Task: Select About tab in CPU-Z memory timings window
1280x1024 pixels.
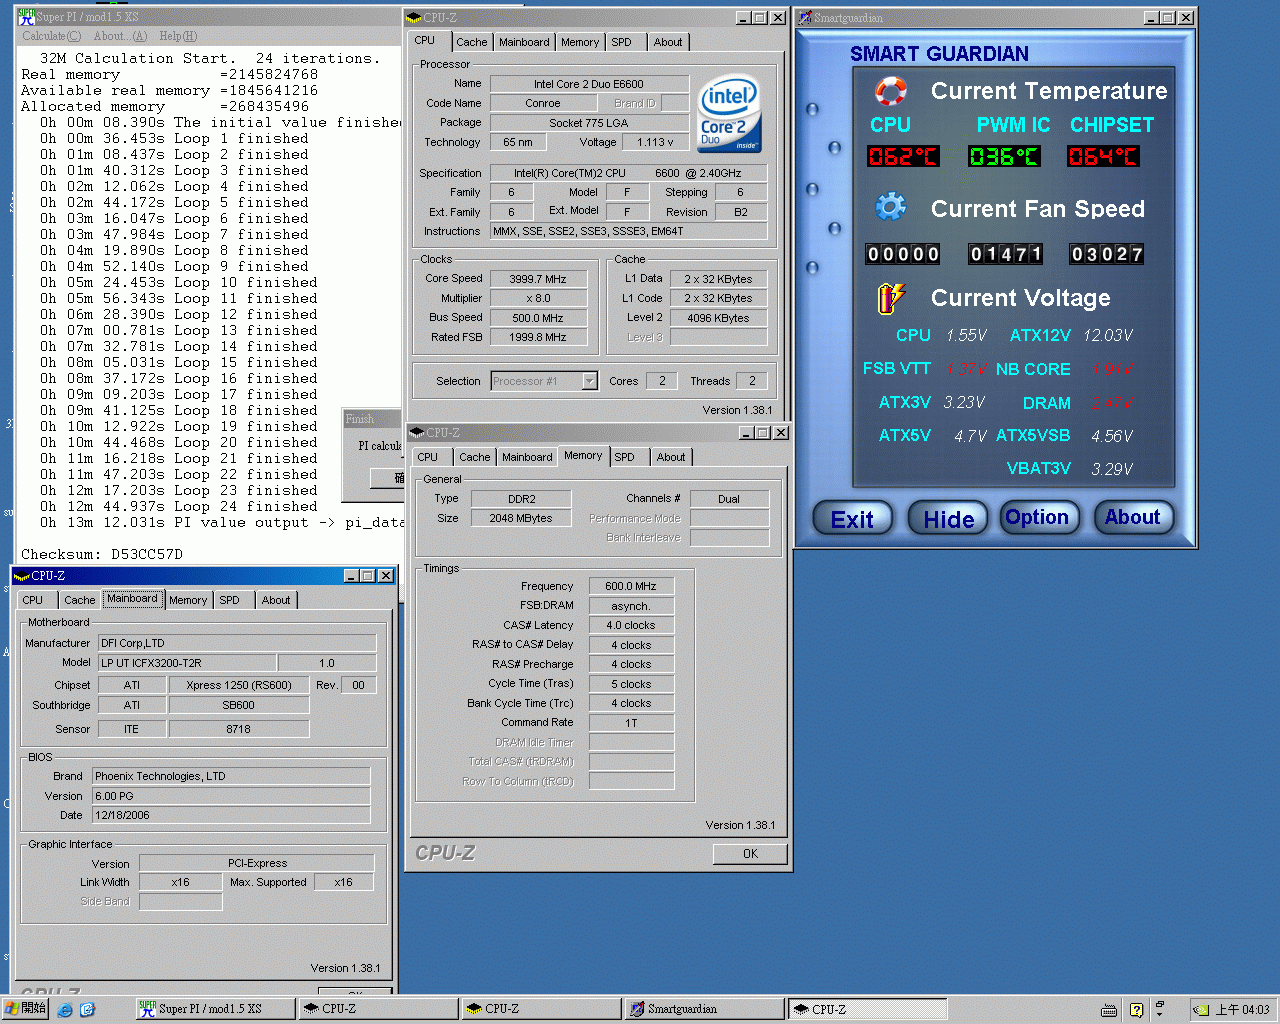Action: tap(671, 457)
